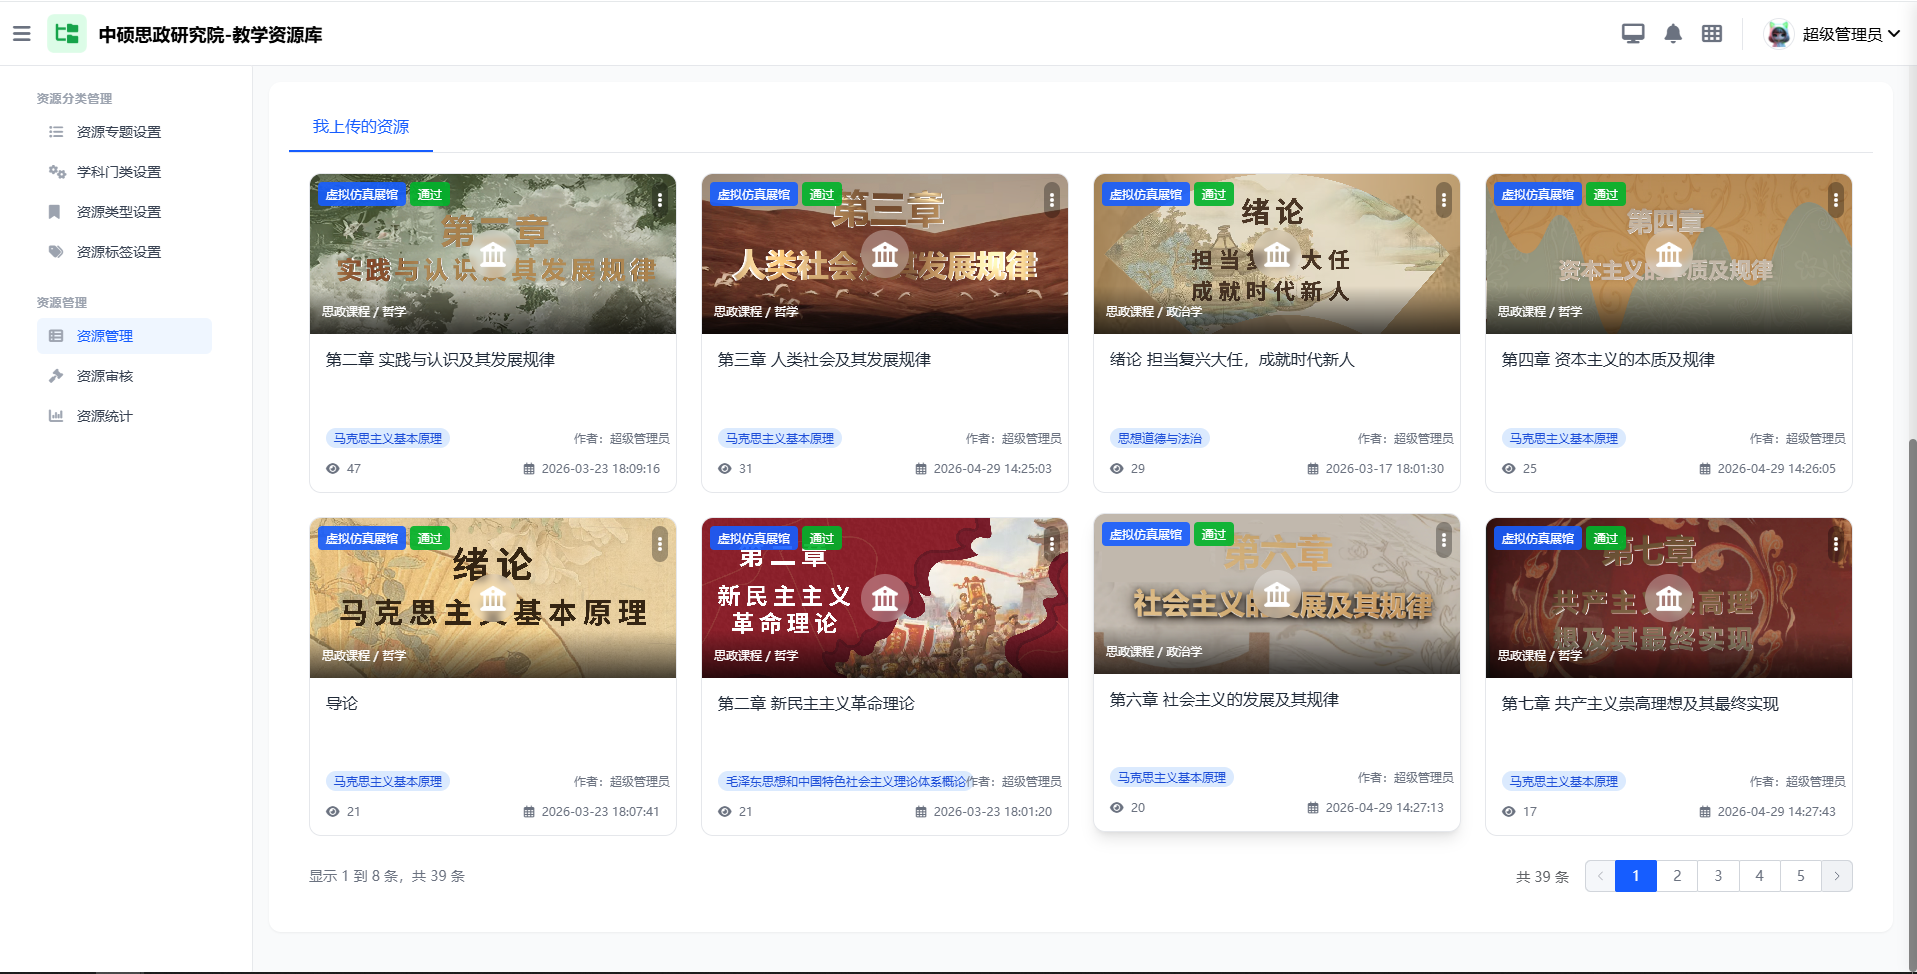This screenshot has height=974, width=1917.
Task: Open 资源专题设置 in the sidebar
Action: 119,132
